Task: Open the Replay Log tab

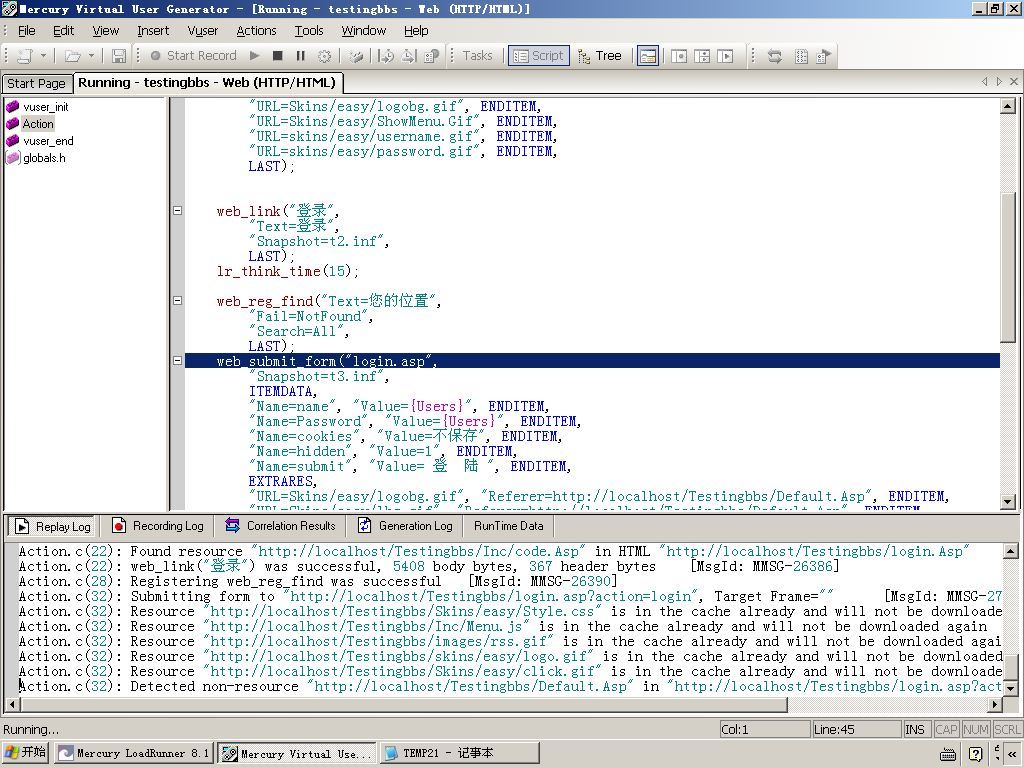Action: pos(53,526)
